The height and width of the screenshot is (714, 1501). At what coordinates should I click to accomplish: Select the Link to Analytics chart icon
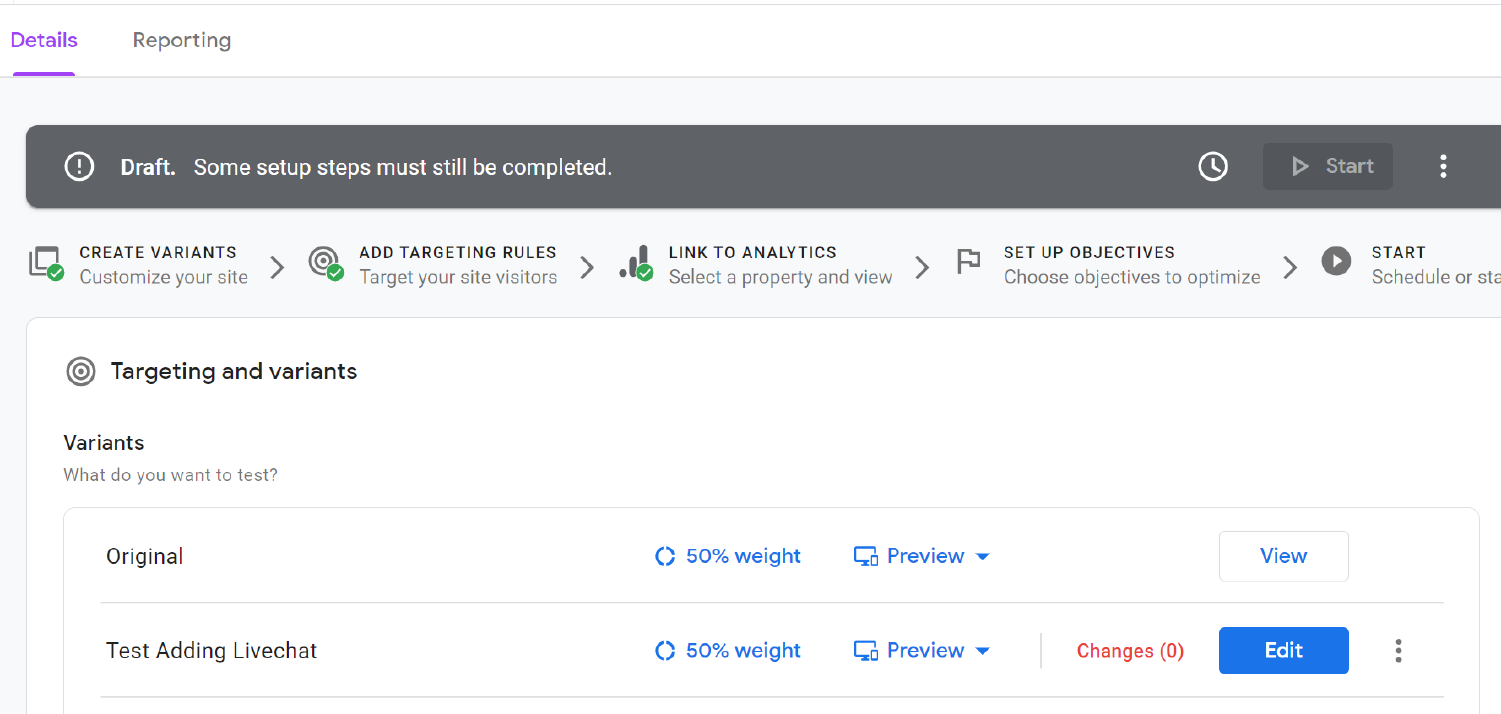click(x=637, y=263)
